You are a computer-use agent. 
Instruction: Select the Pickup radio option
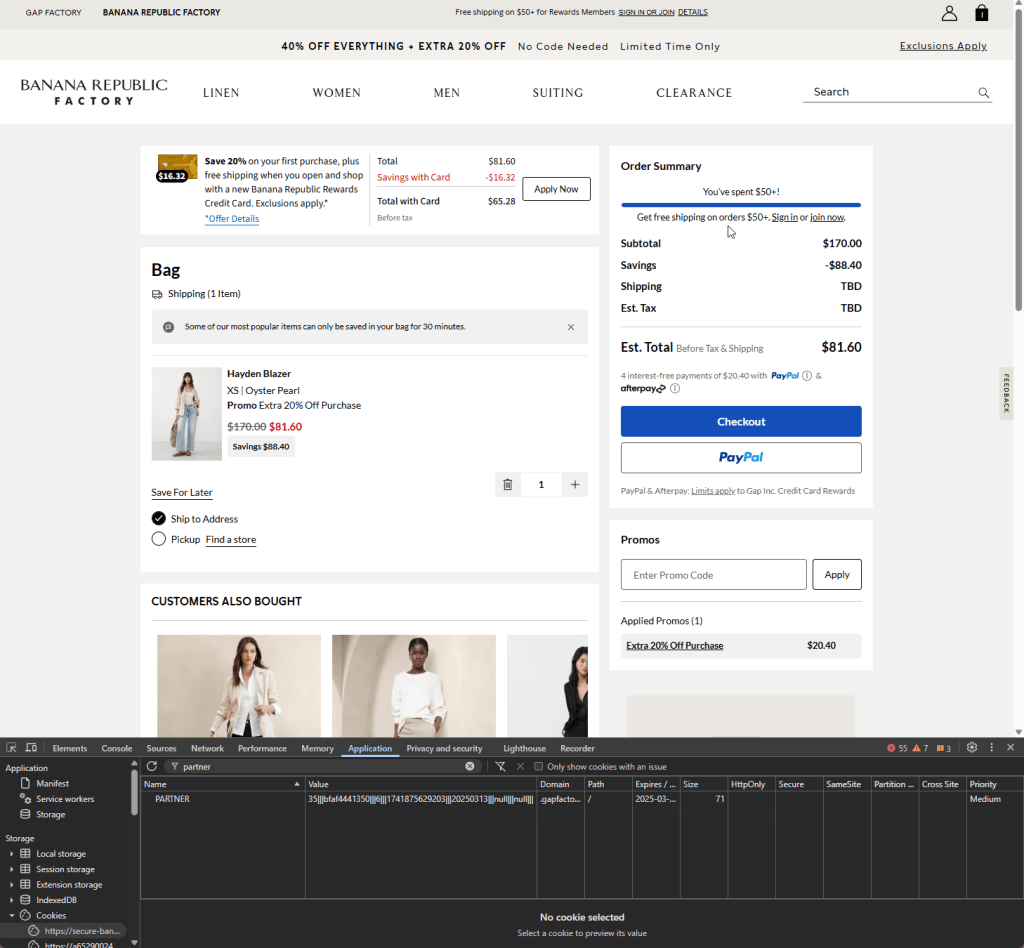click(158, 539)
